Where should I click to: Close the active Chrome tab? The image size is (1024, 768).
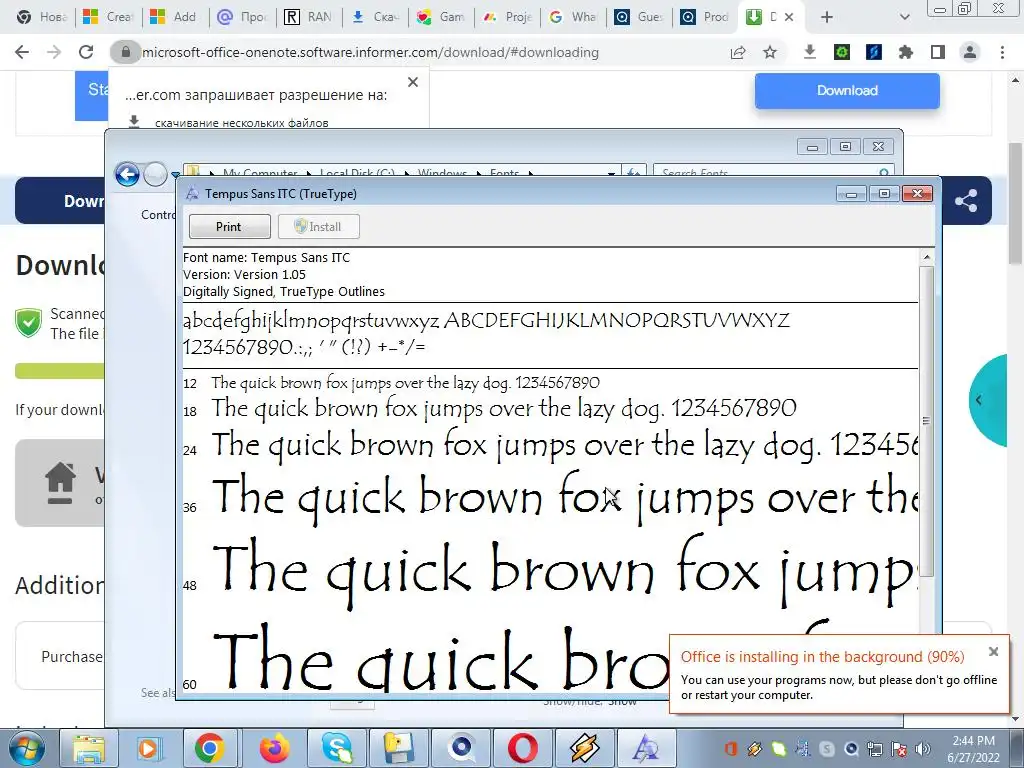tap(789, 17)
